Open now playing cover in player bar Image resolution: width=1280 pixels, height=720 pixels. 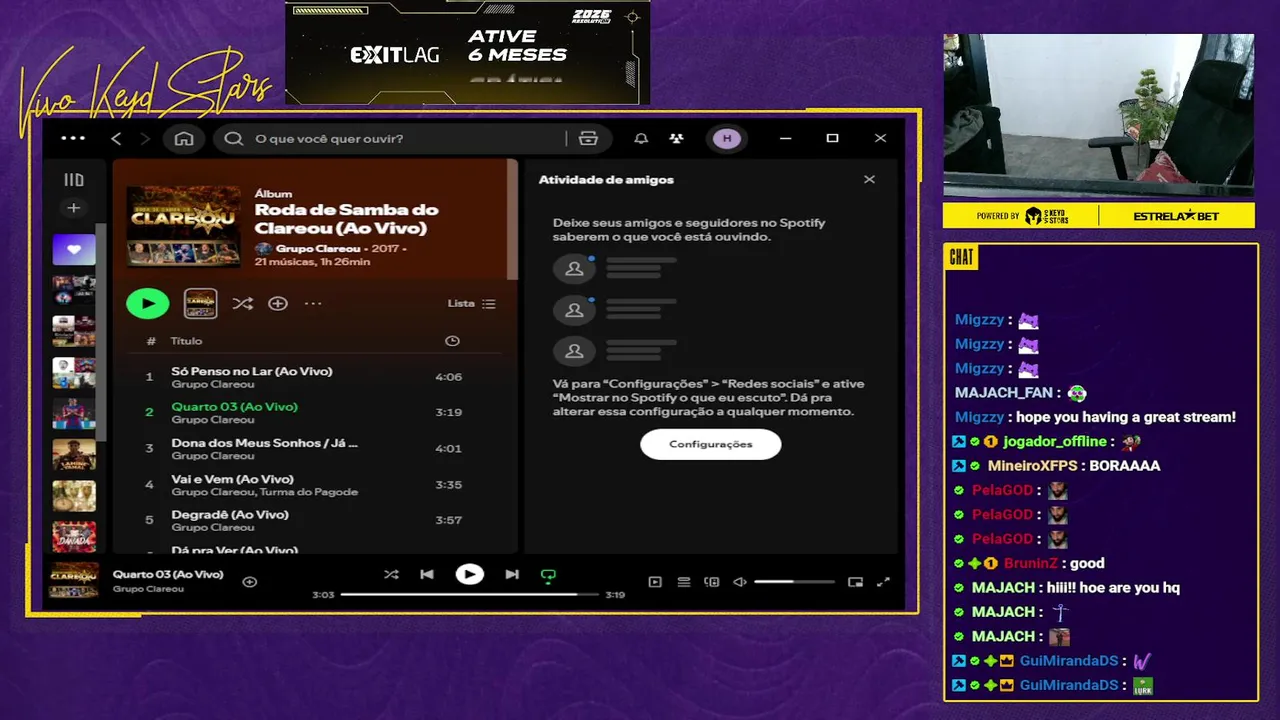tap(74, 581)
